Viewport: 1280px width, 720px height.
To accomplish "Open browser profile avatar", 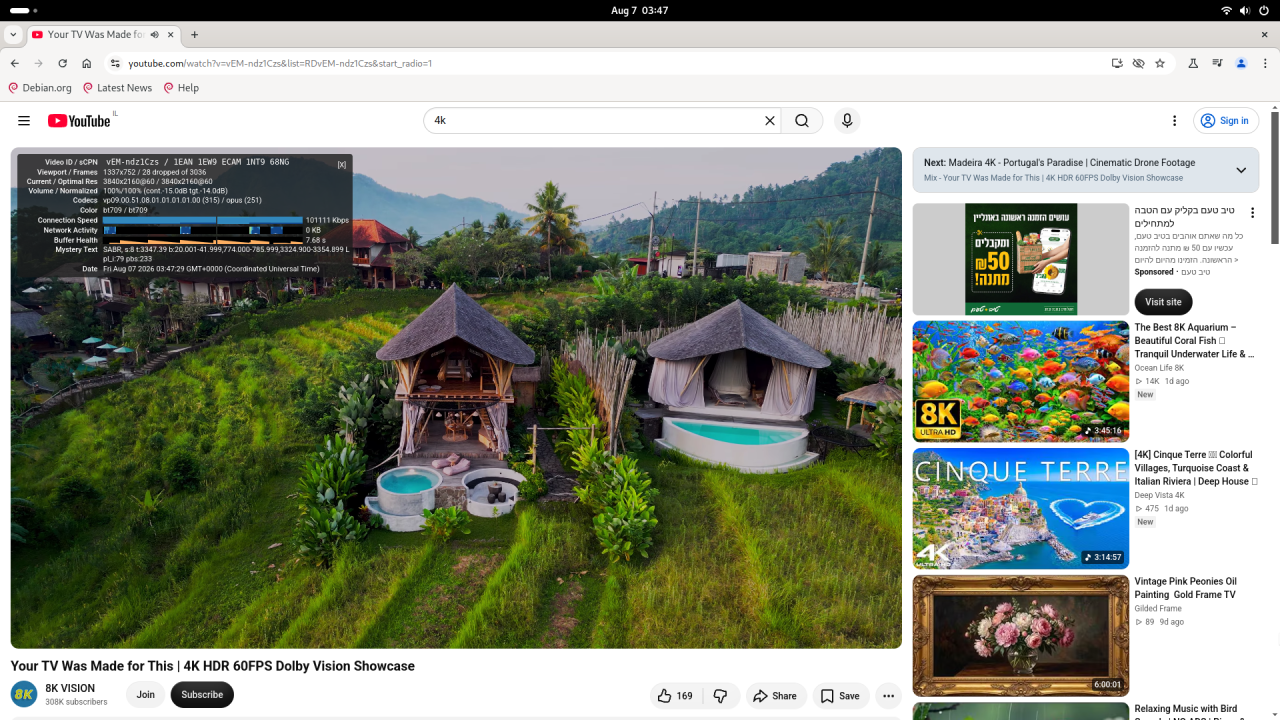I will point(1241,63).
